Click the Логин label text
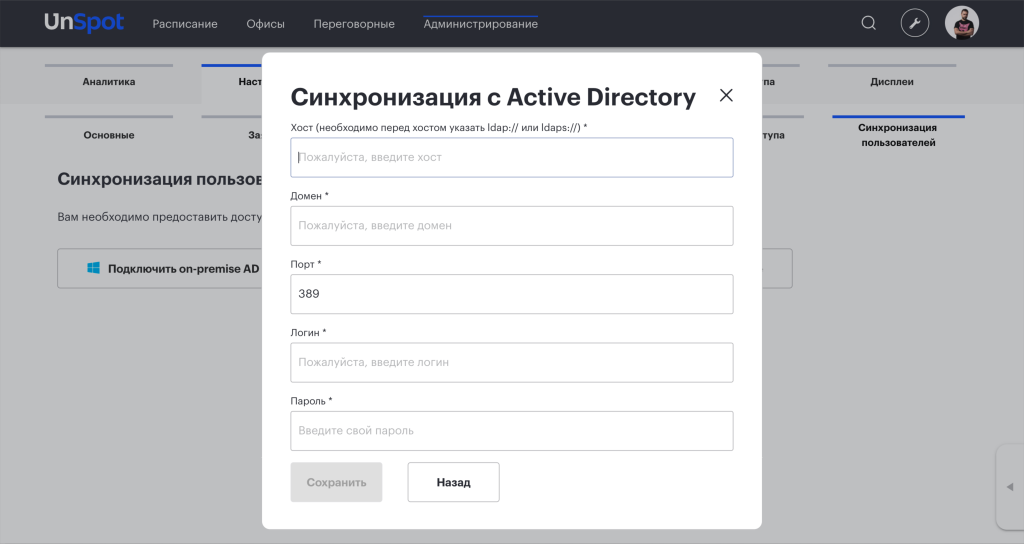1024x544 pixels. click(x=308, y=332)
